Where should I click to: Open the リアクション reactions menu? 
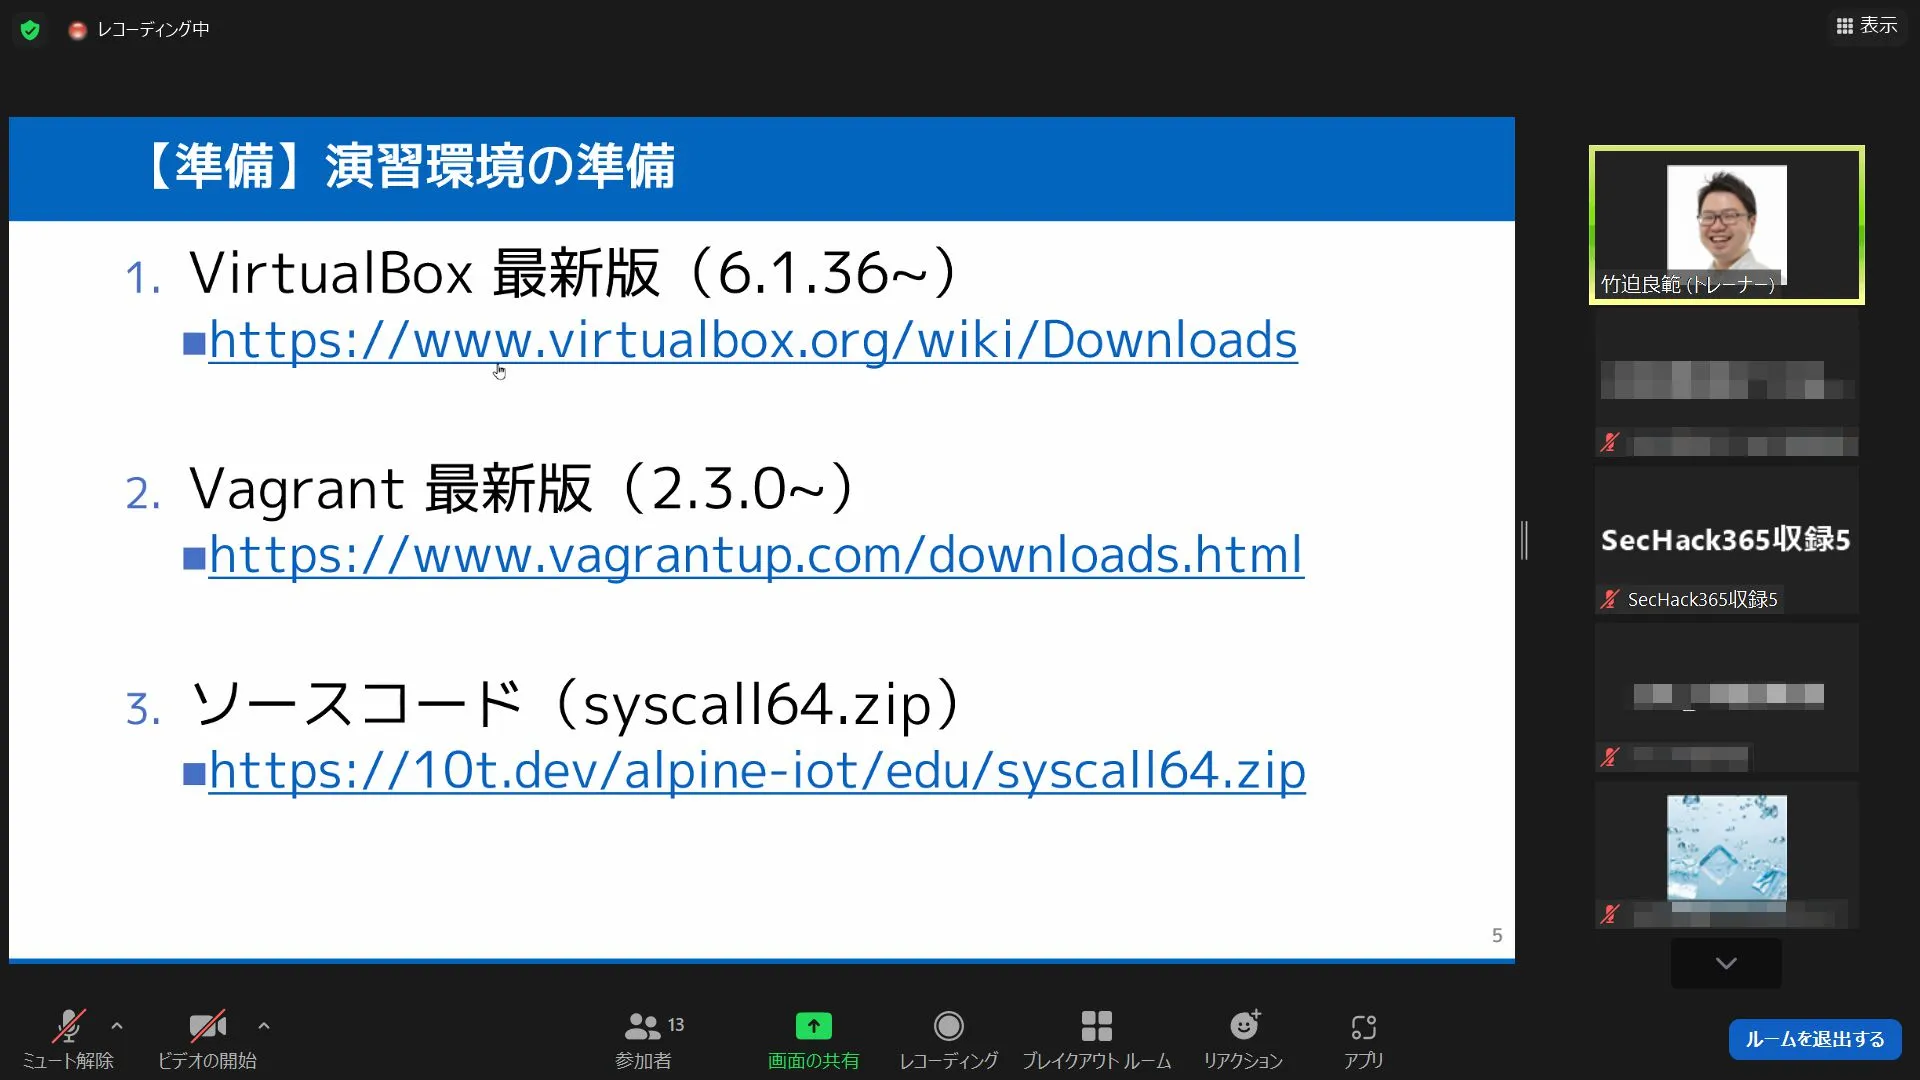(1243, 1039)
